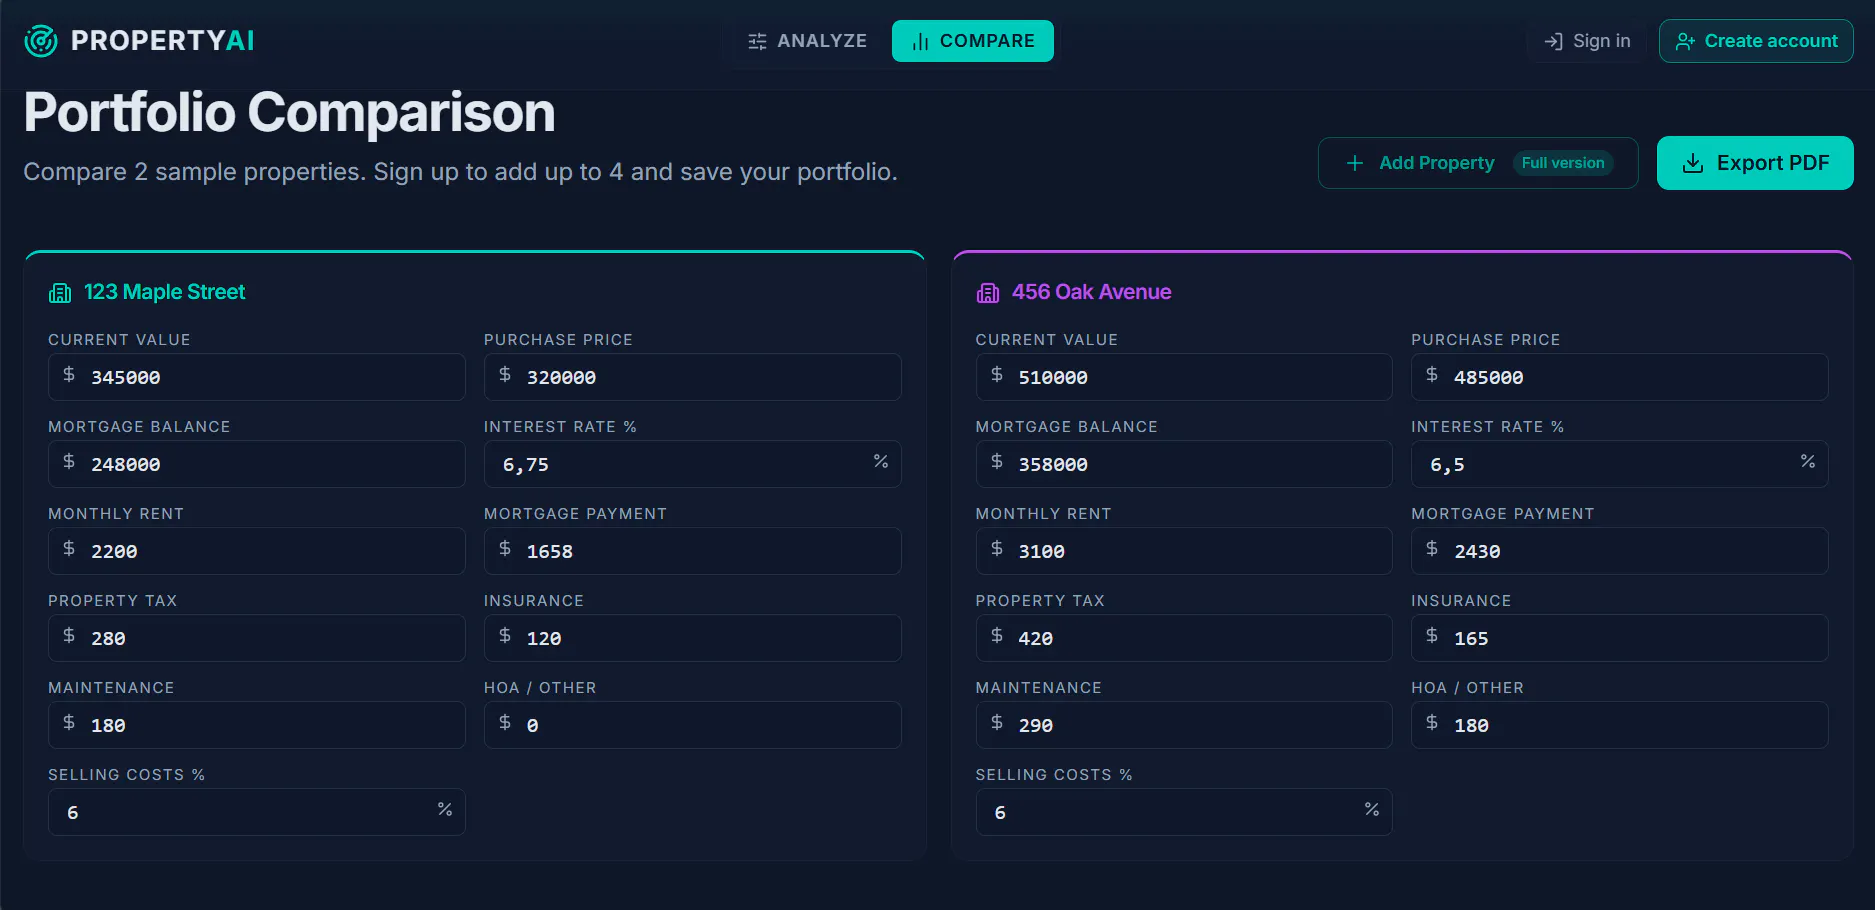Click dollar icon in Maple HOA field

[x=505, y=722]
